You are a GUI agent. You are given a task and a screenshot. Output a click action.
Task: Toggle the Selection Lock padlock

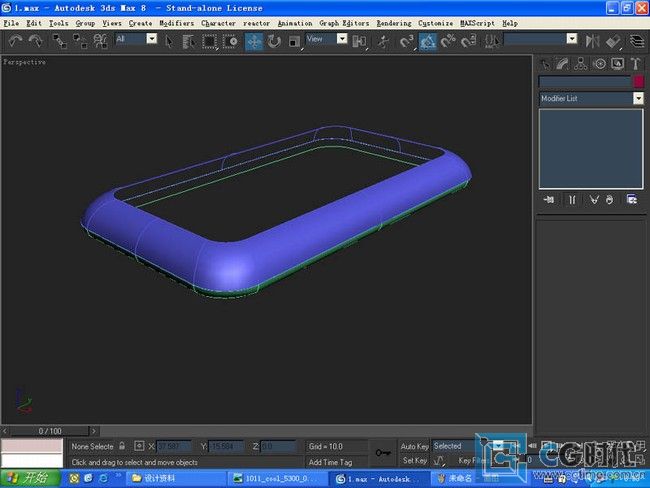tap(122, 446)
